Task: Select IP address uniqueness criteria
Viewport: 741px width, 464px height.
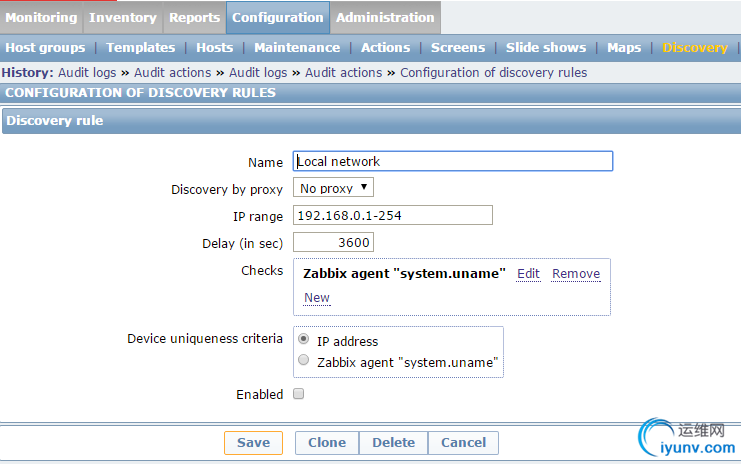Action: click(x=304, y=340)
